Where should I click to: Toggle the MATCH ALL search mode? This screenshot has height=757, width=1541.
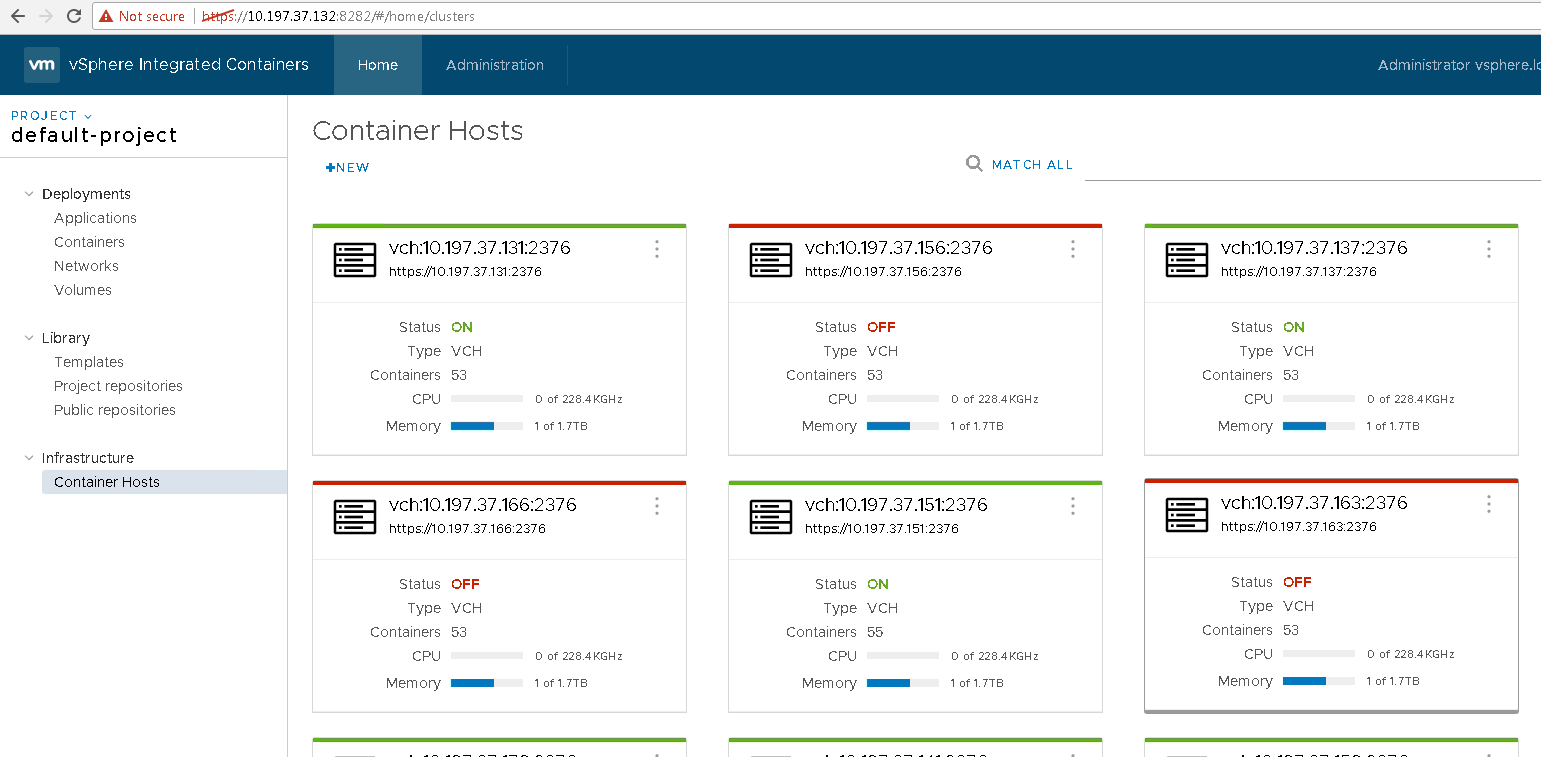click(1032, 165)
